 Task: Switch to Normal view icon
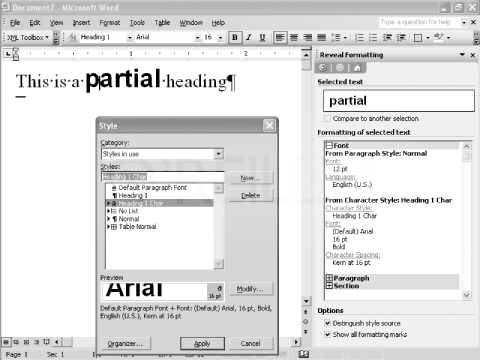click(6, 342)
